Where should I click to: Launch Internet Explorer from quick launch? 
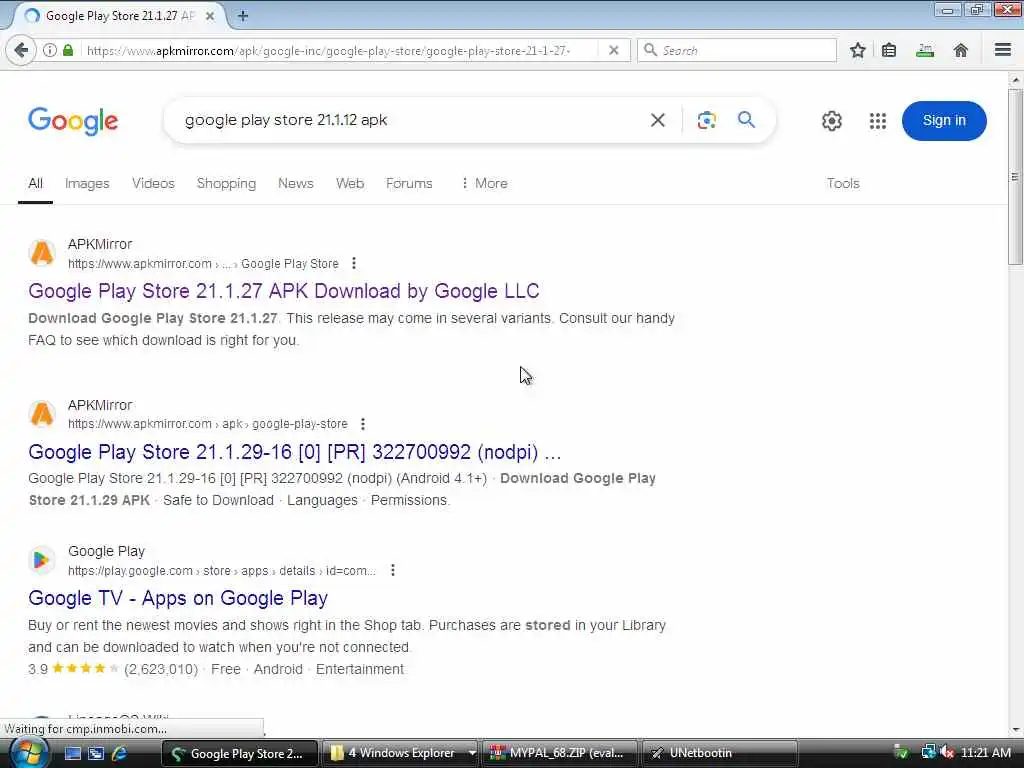(120, 754)
